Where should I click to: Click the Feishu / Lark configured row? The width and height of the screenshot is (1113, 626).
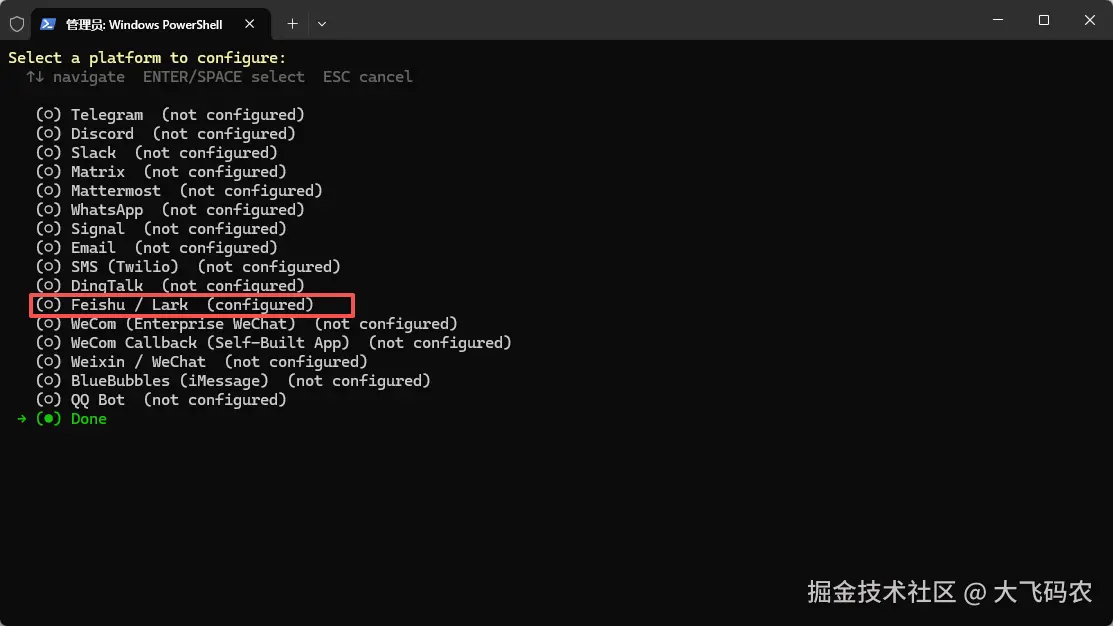(x=175, y=305)
